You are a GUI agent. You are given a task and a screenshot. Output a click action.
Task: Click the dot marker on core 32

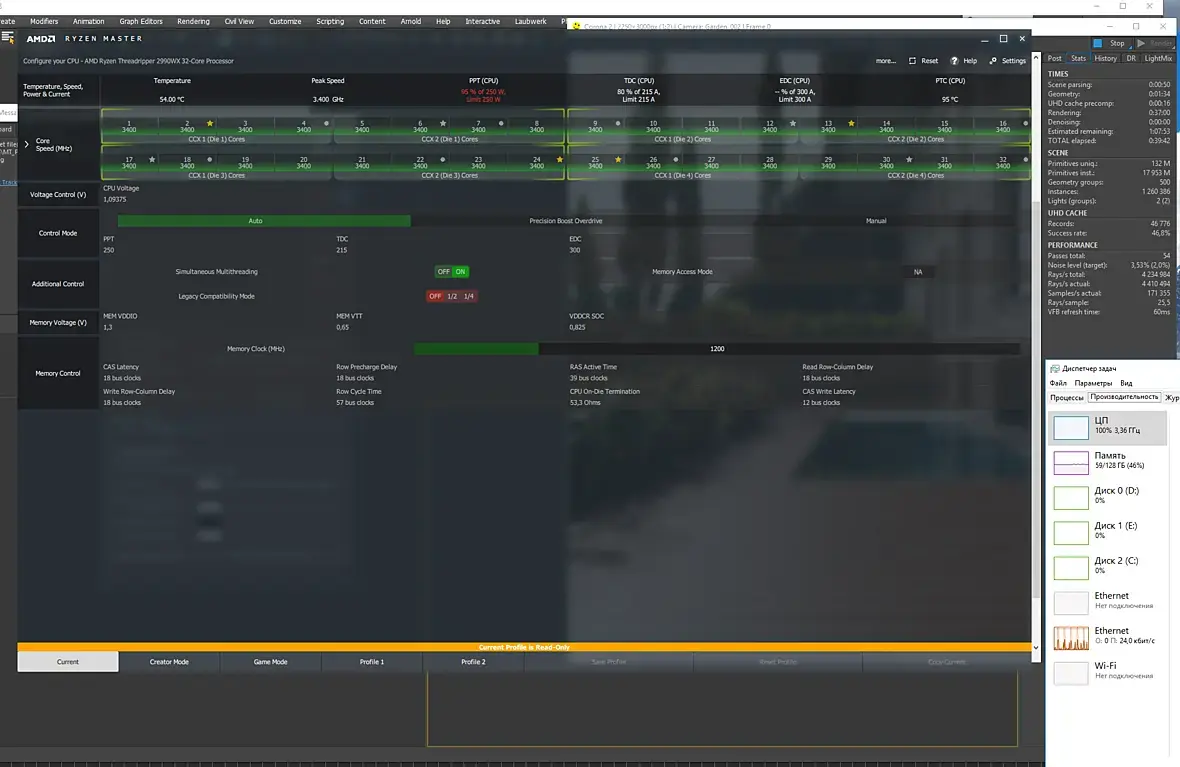[x=1025, y=160]
